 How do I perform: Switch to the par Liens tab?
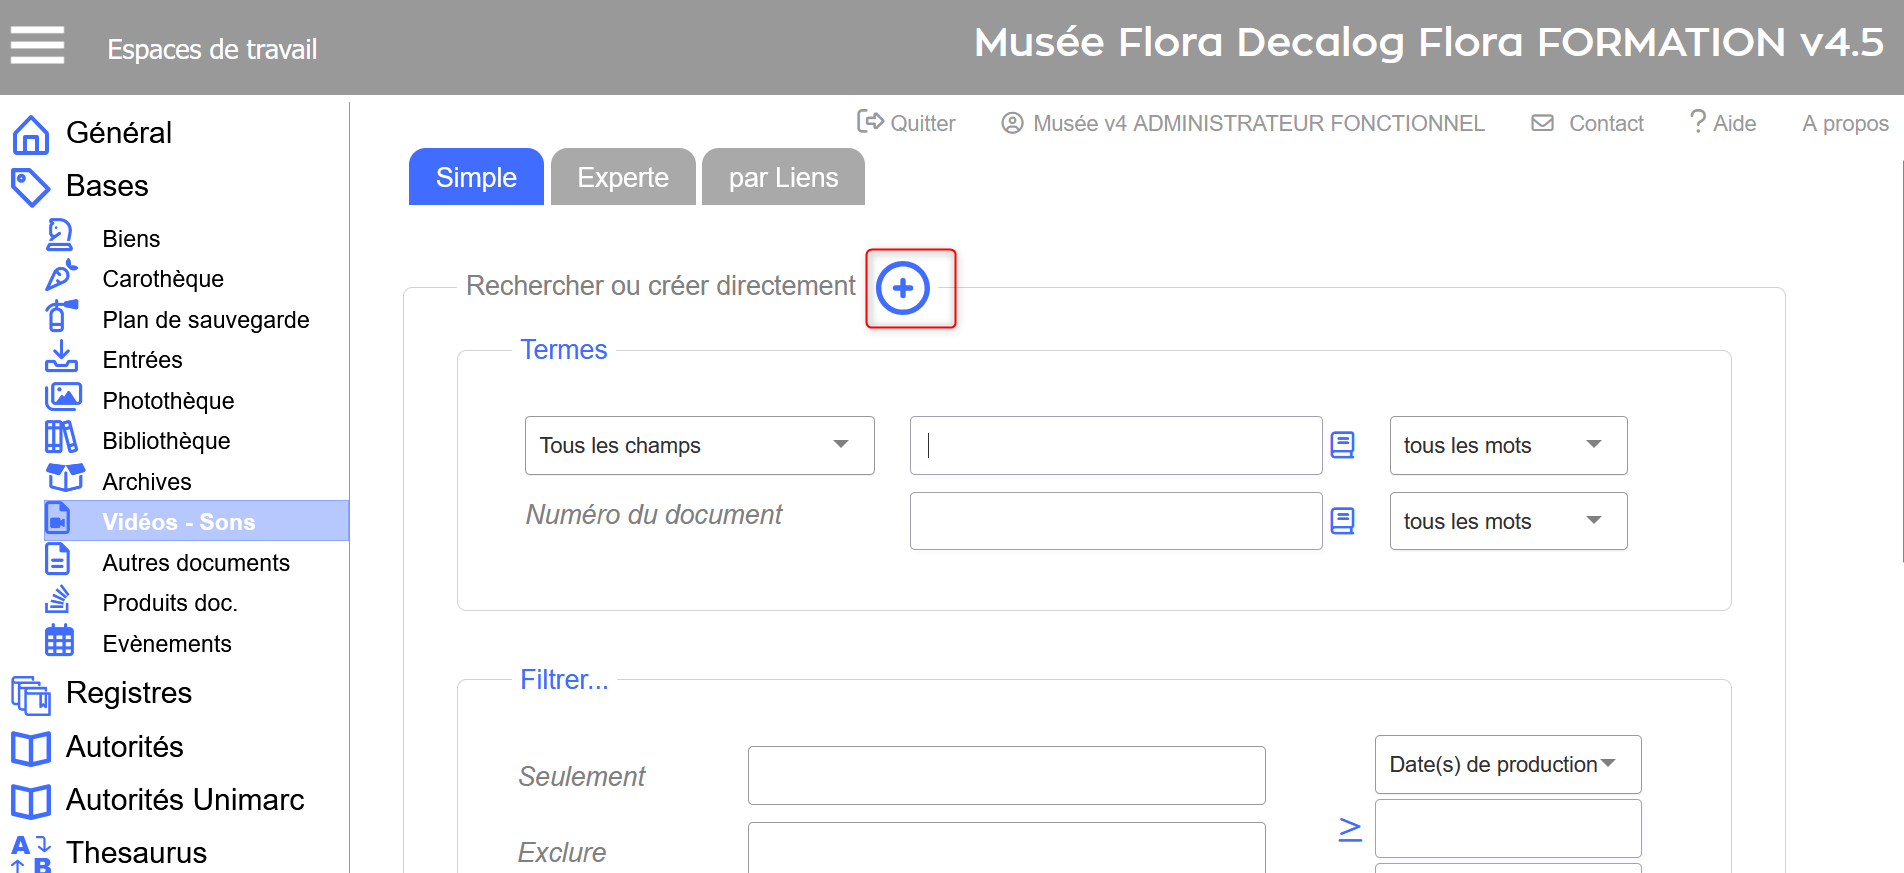[782, 178]
